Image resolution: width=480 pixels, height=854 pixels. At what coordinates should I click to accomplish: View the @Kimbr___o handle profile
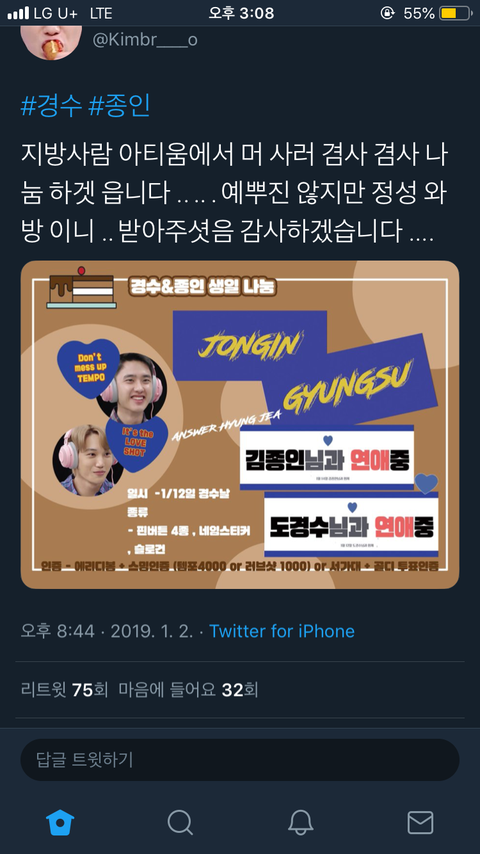(x=145, y=40)
